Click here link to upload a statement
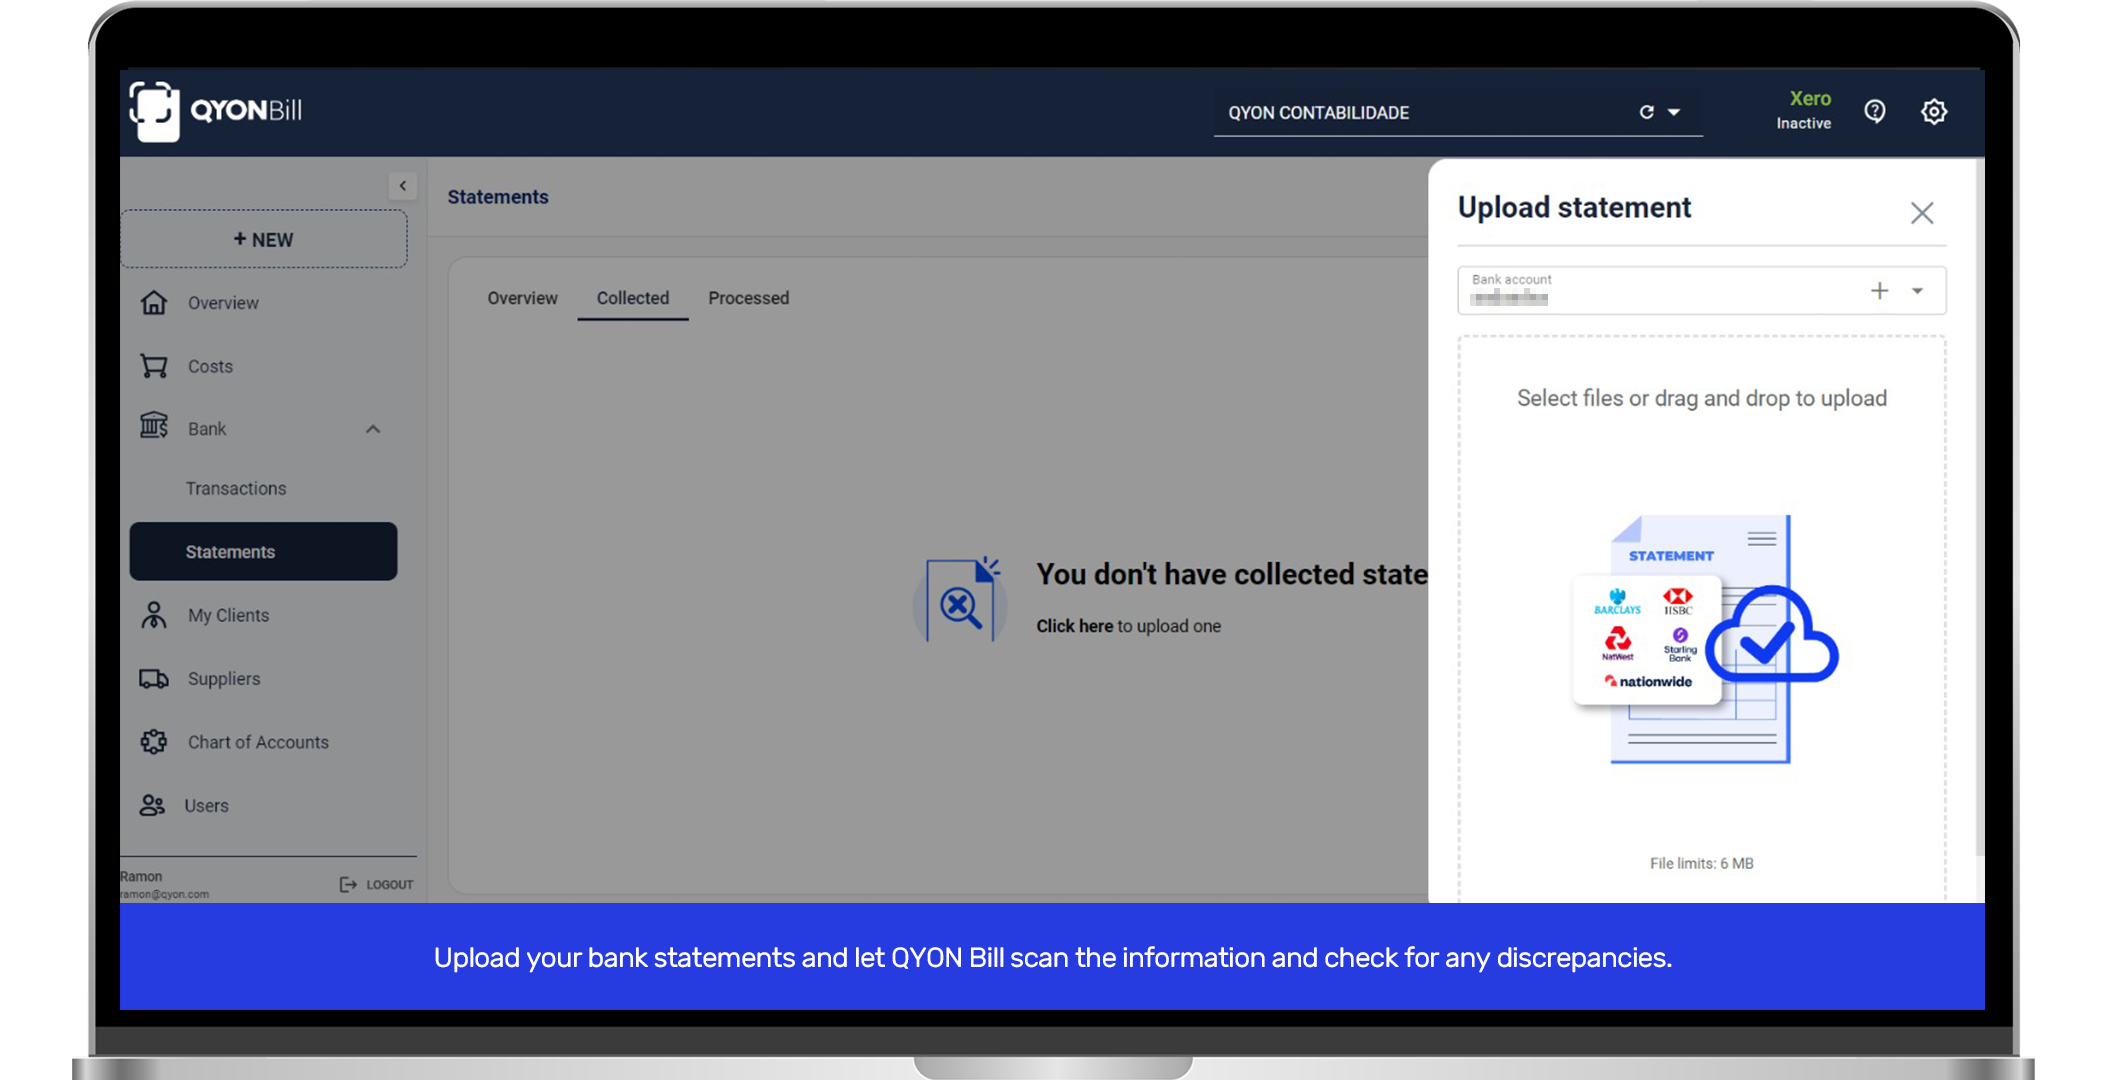This screenshot has height=1080, width=2106. click(1074, 625)
